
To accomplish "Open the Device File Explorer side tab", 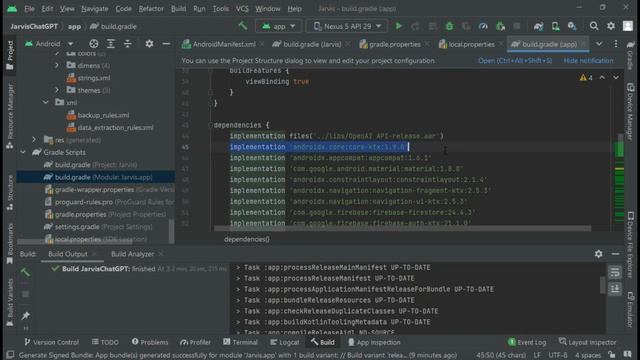I will [x=631, y=245].
